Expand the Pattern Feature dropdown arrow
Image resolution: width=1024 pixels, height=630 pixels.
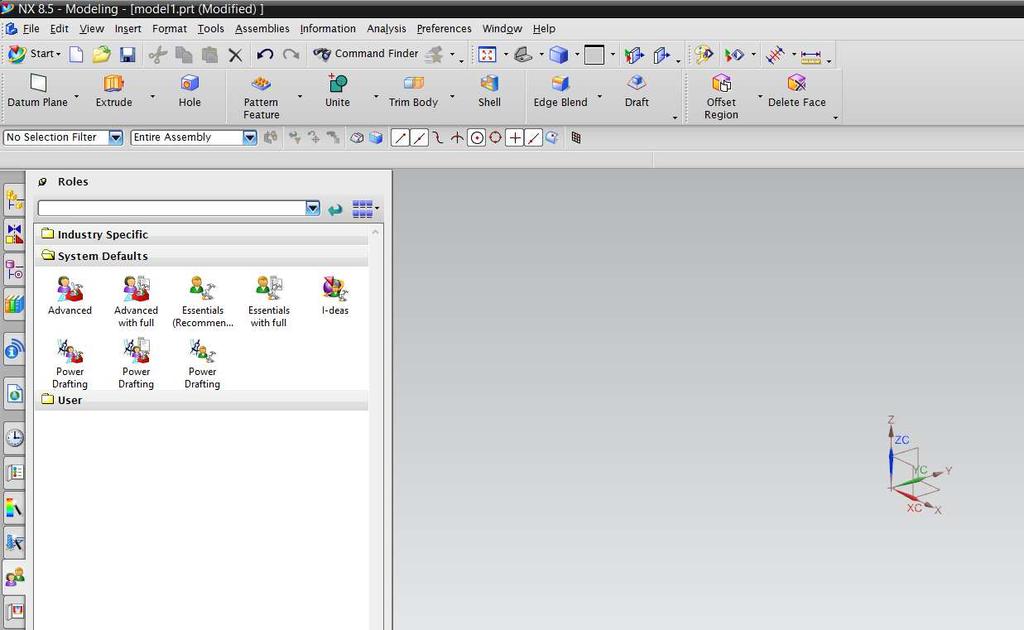(300, 97)
